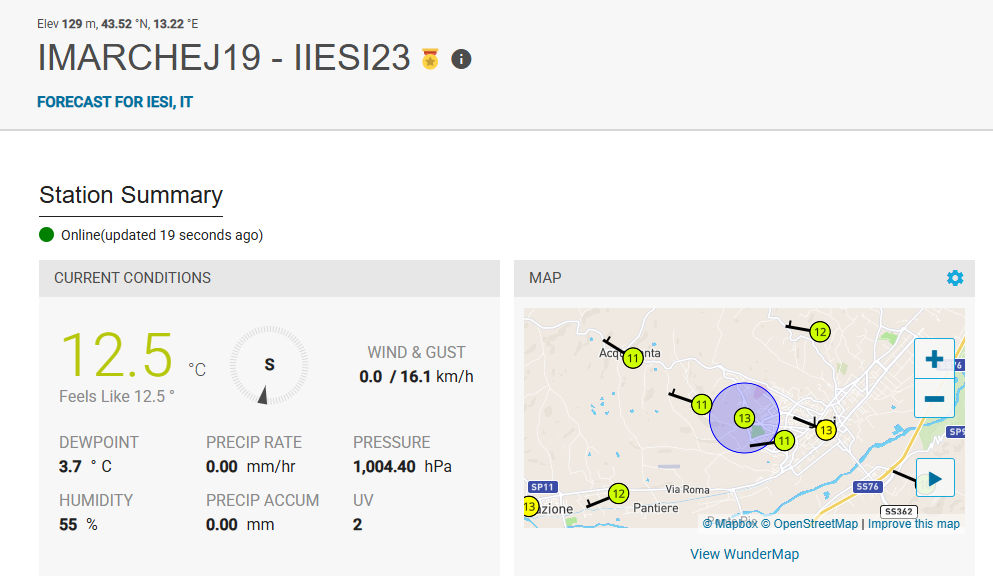Screen dimensions: 993x584
Task: Open map settings gear
Action: coord(955,278)
